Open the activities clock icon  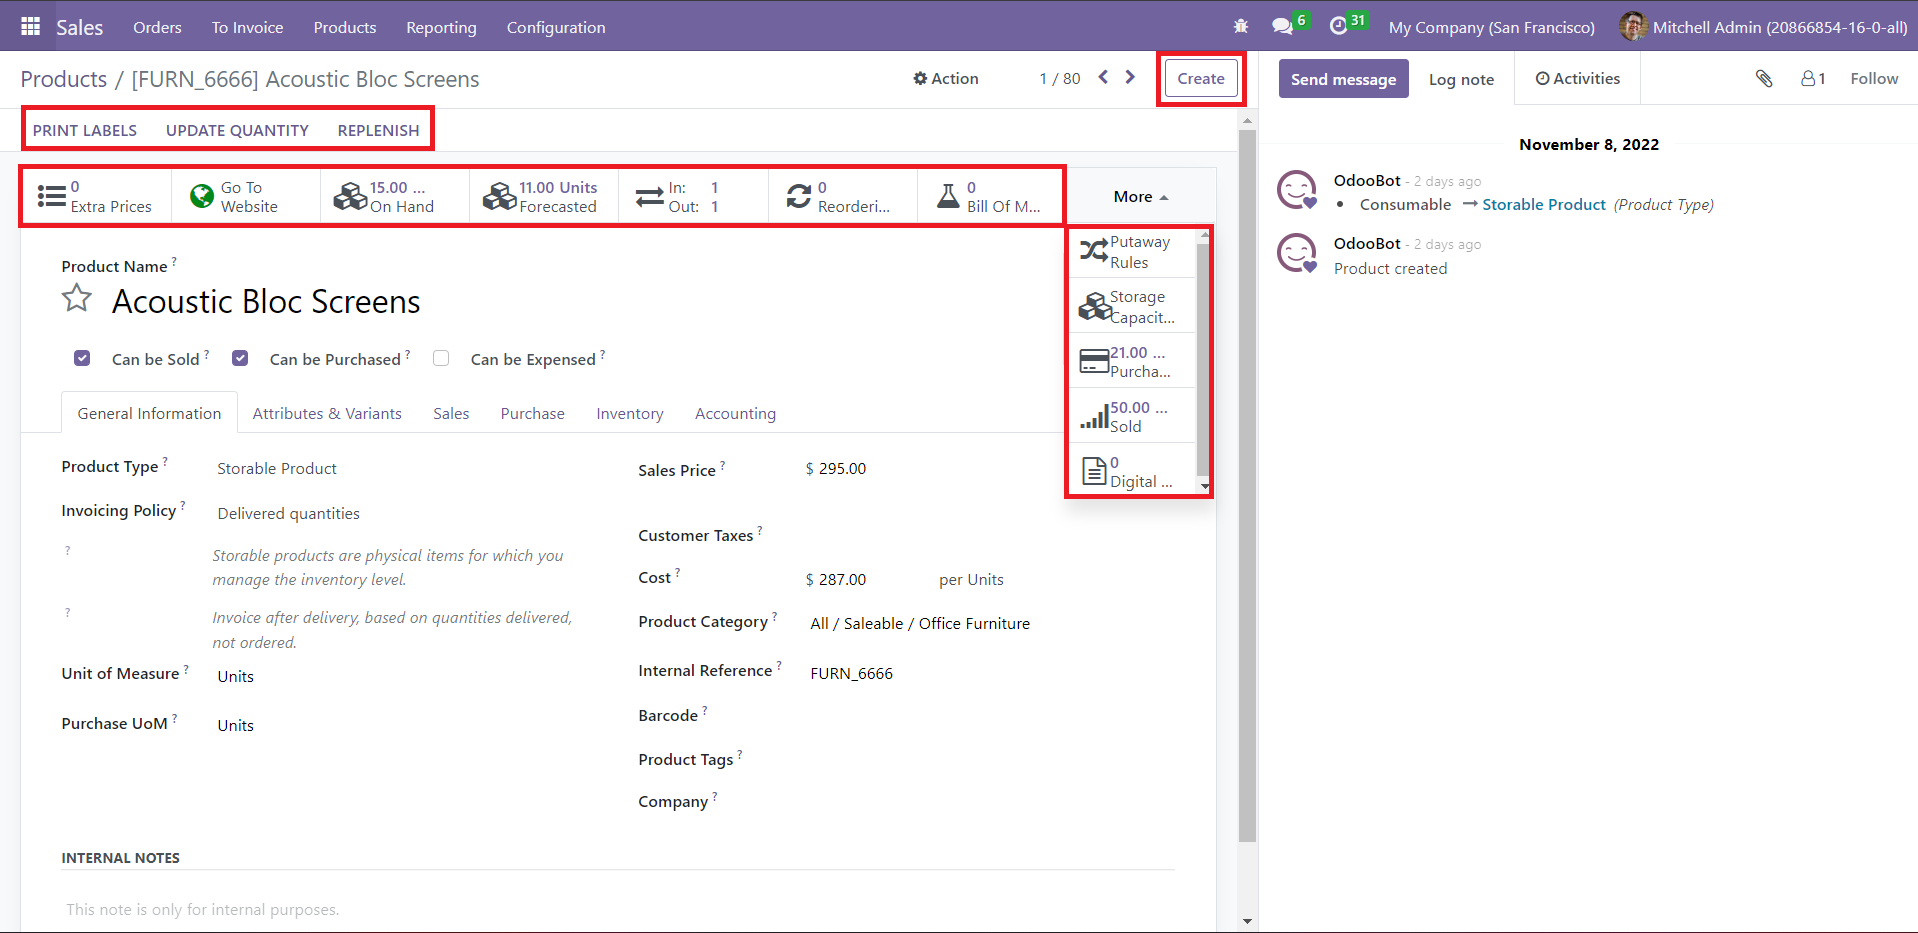(x=1339, y=27)
